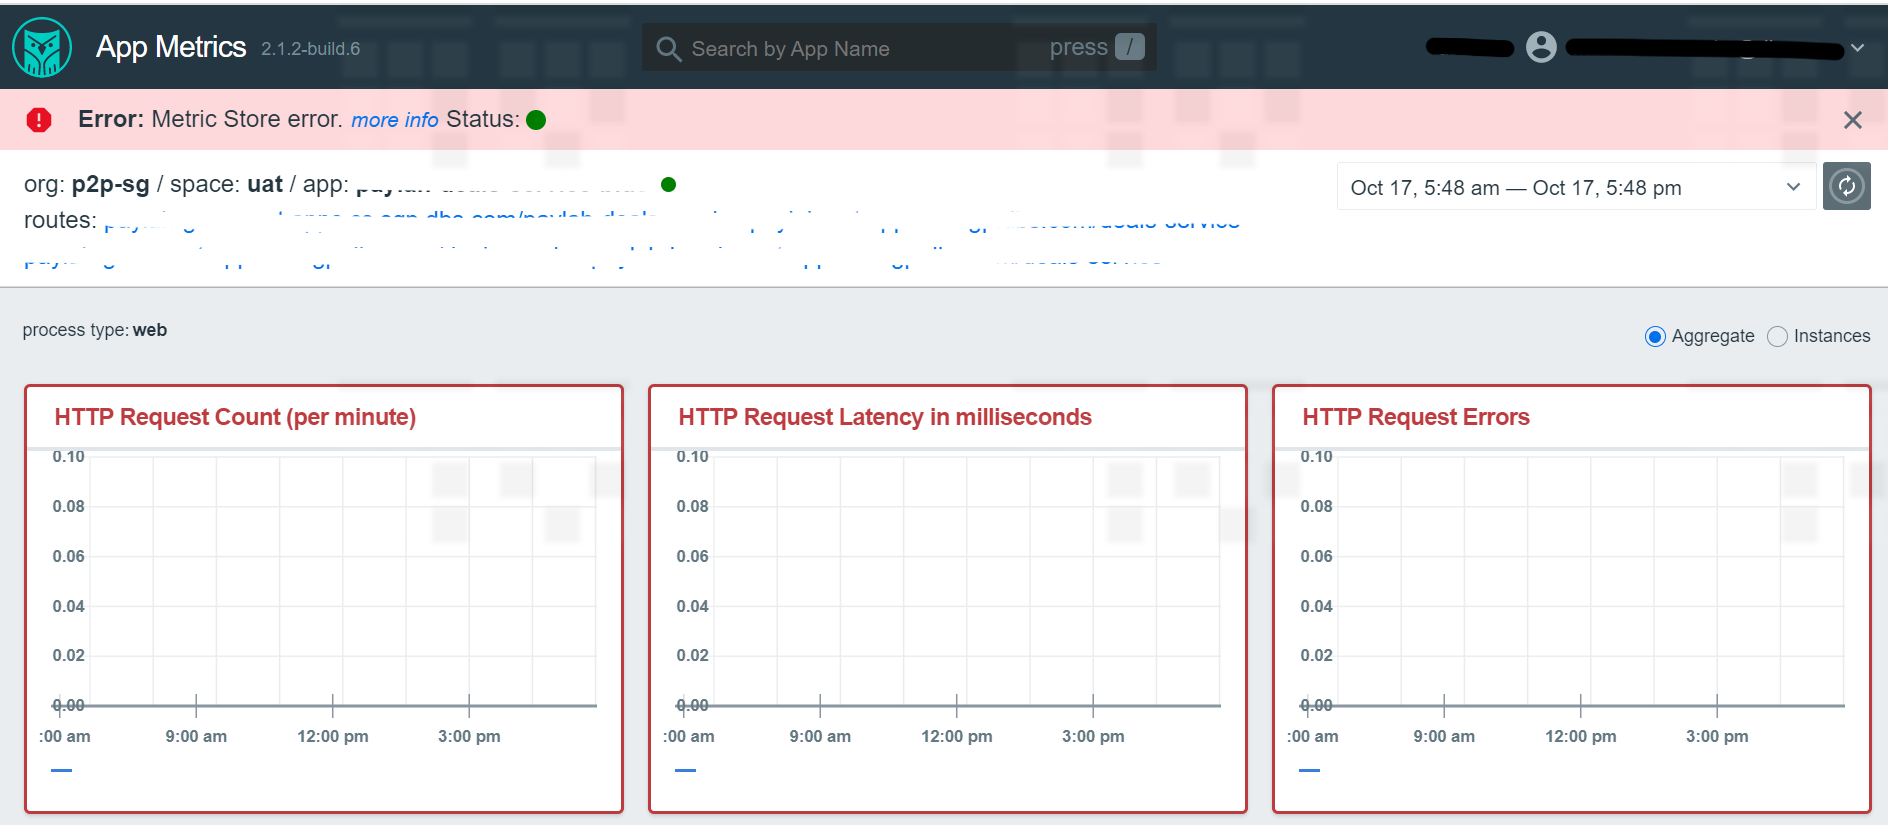Click the HTTP Request Latency chart title
Image resolution: width=1888 pixels, height=825 pixels.
(885, 417)
